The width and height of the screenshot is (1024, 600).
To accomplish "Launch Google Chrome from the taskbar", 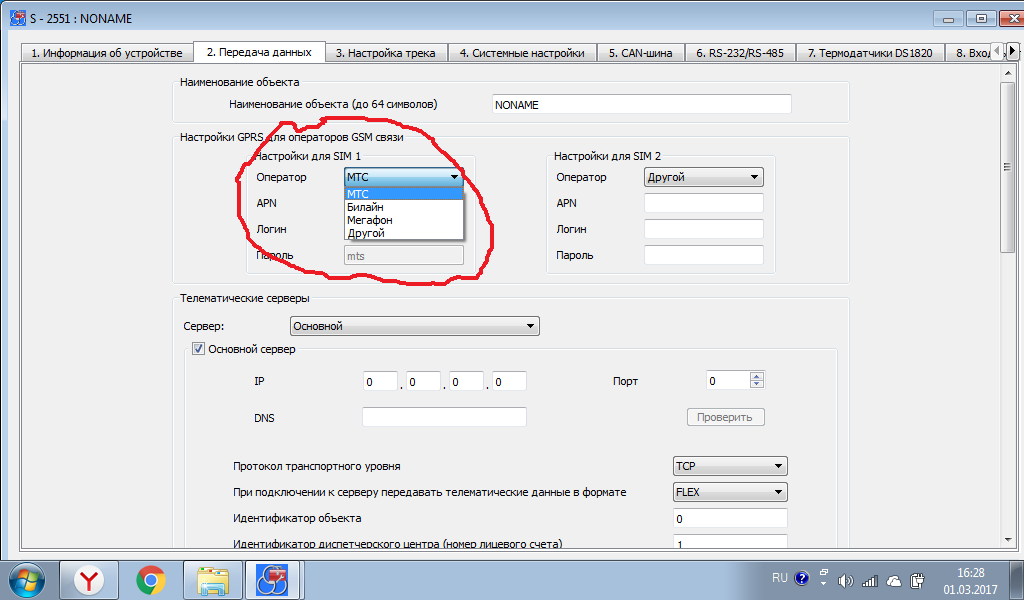I will pyautogui.click(x=151, y=579).
